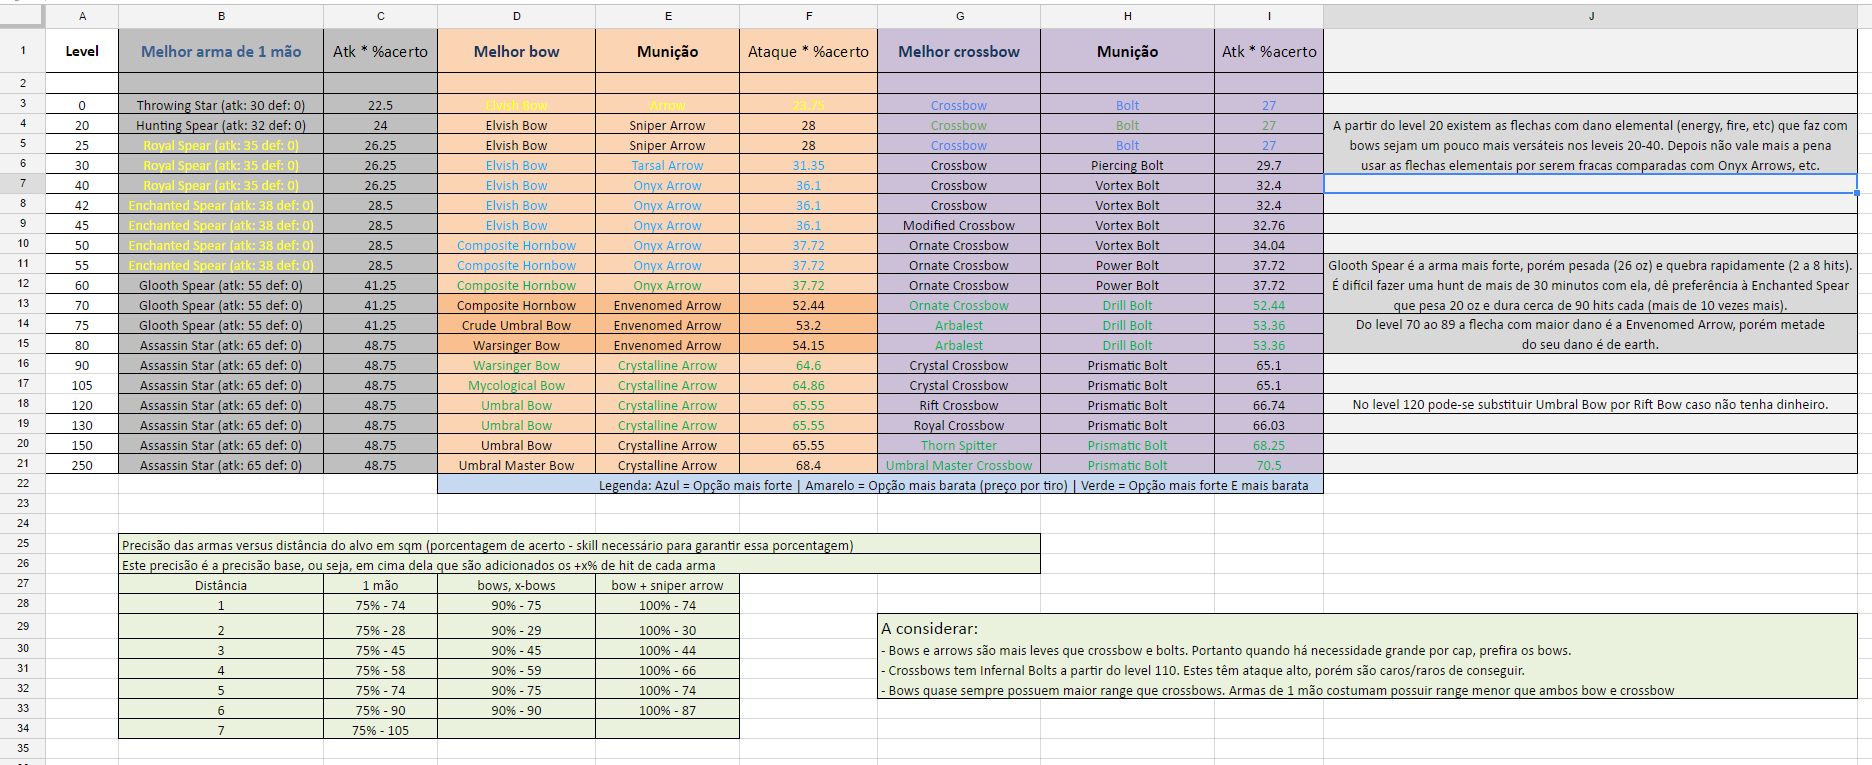Select column header J
Screen dimensions: 1872x765
[x=1590, y=16]
